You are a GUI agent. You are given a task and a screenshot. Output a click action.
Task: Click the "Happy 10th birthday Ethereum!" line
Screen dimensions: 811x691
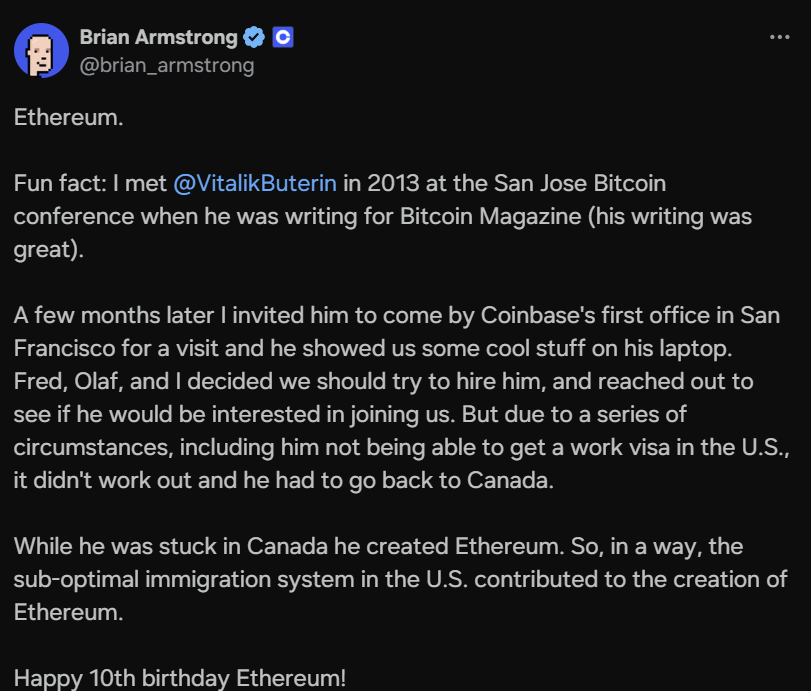[x=180, y=677]
